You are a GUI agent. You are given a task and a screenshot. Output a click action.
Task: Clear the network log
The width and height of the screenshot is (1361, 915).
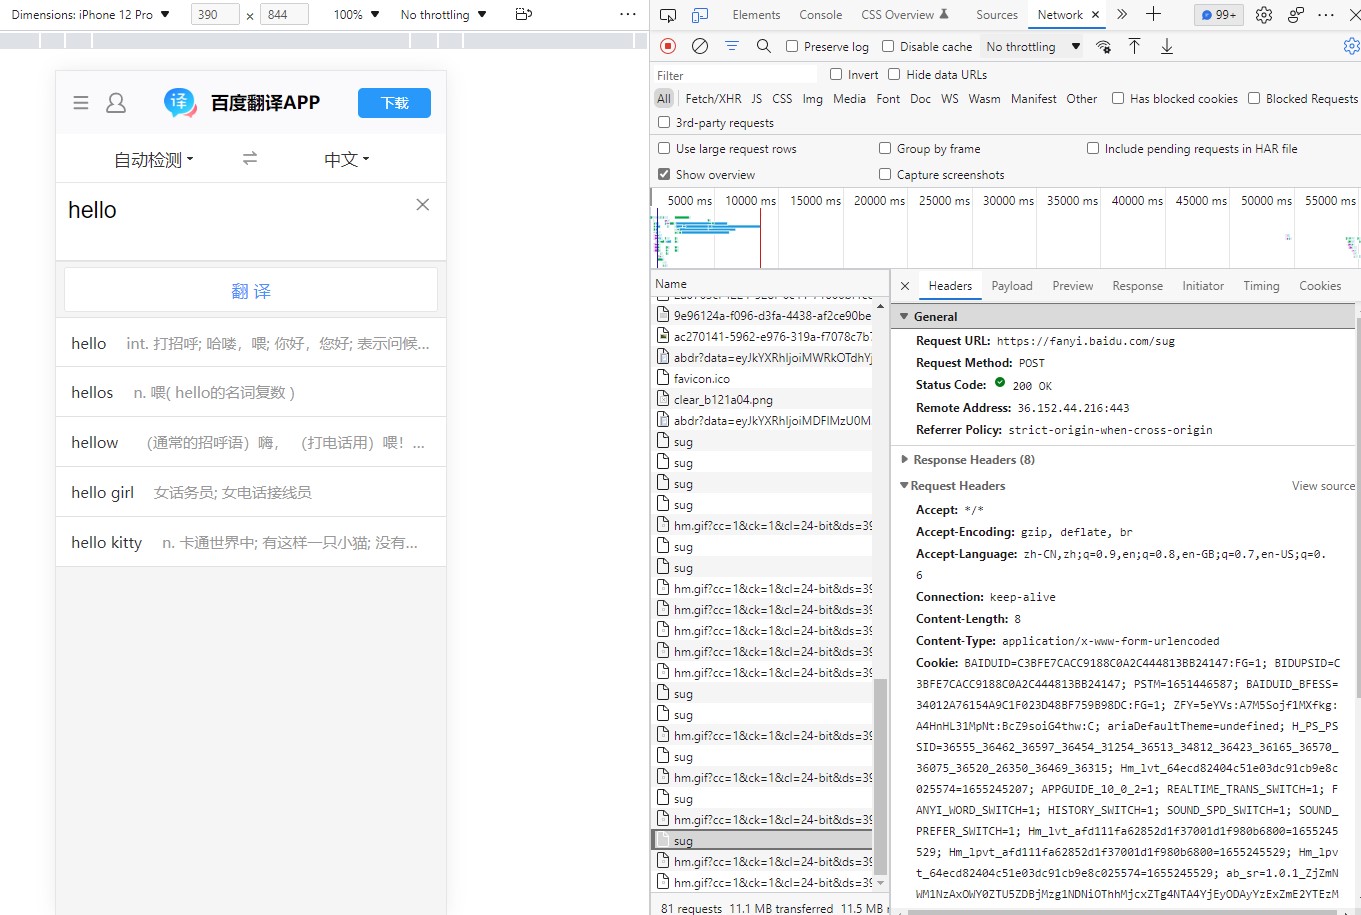(700, 46)
